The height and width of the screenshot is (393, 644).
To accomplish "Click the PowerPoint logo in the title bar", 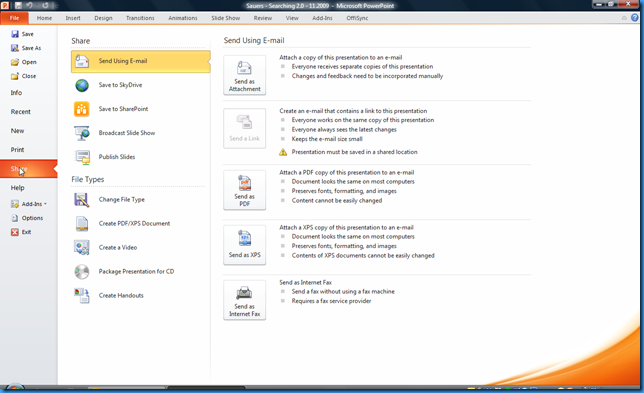I will click(5, 5).
